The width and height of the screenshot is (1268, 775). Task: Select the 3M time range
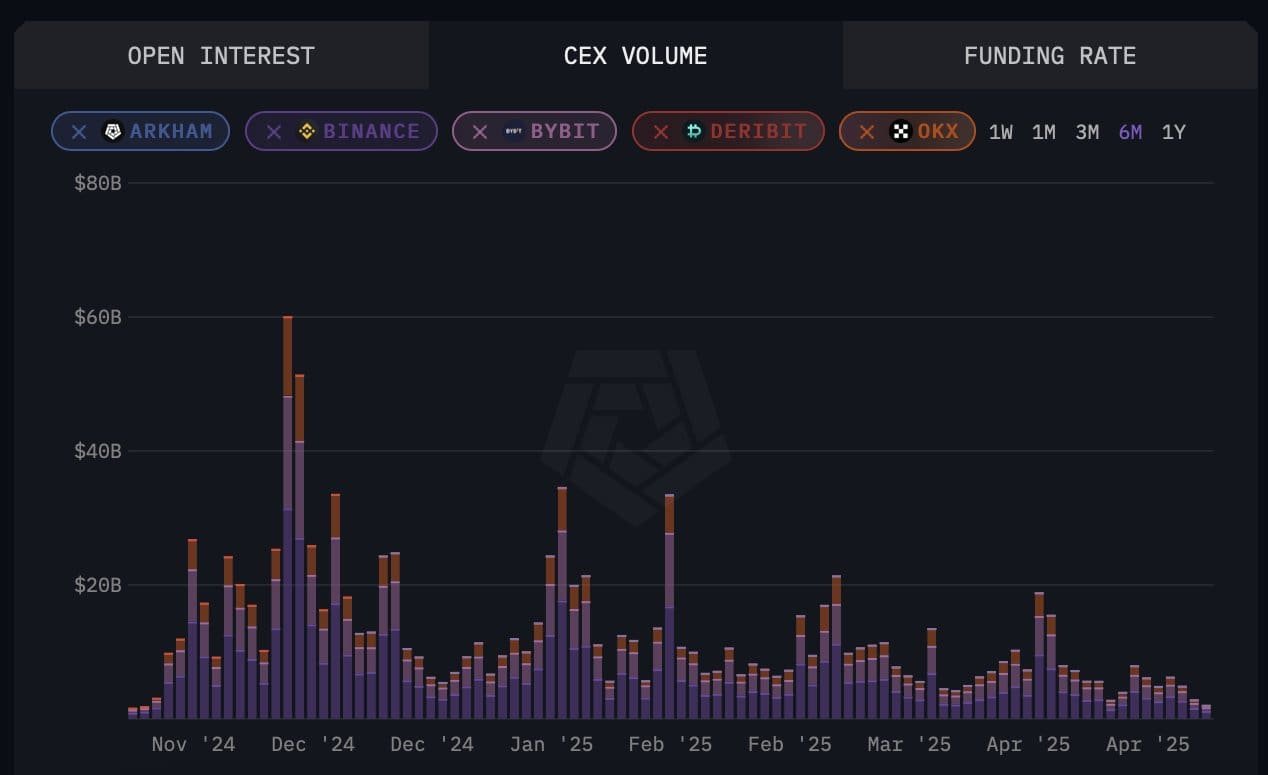coord(1087,131)
